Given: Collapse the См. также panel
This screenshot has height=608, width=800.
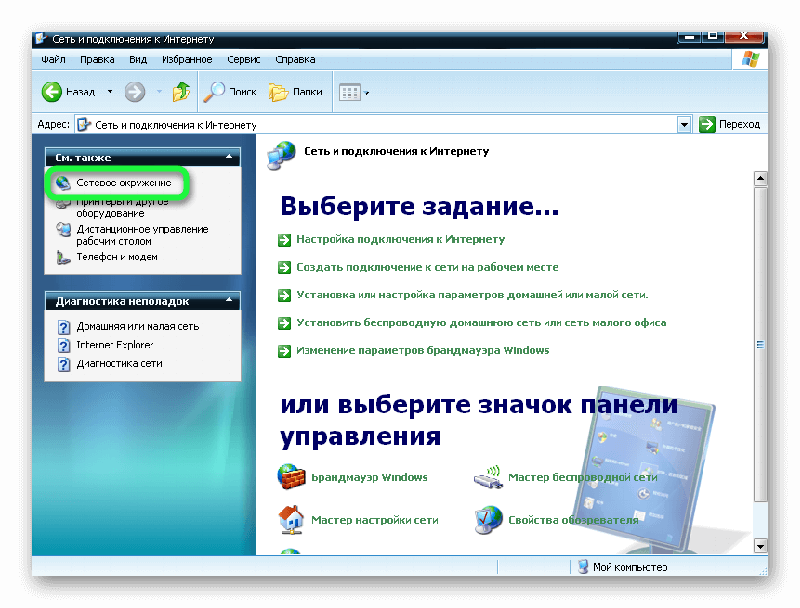Looking at the screenshot, I should pos(229,157).
